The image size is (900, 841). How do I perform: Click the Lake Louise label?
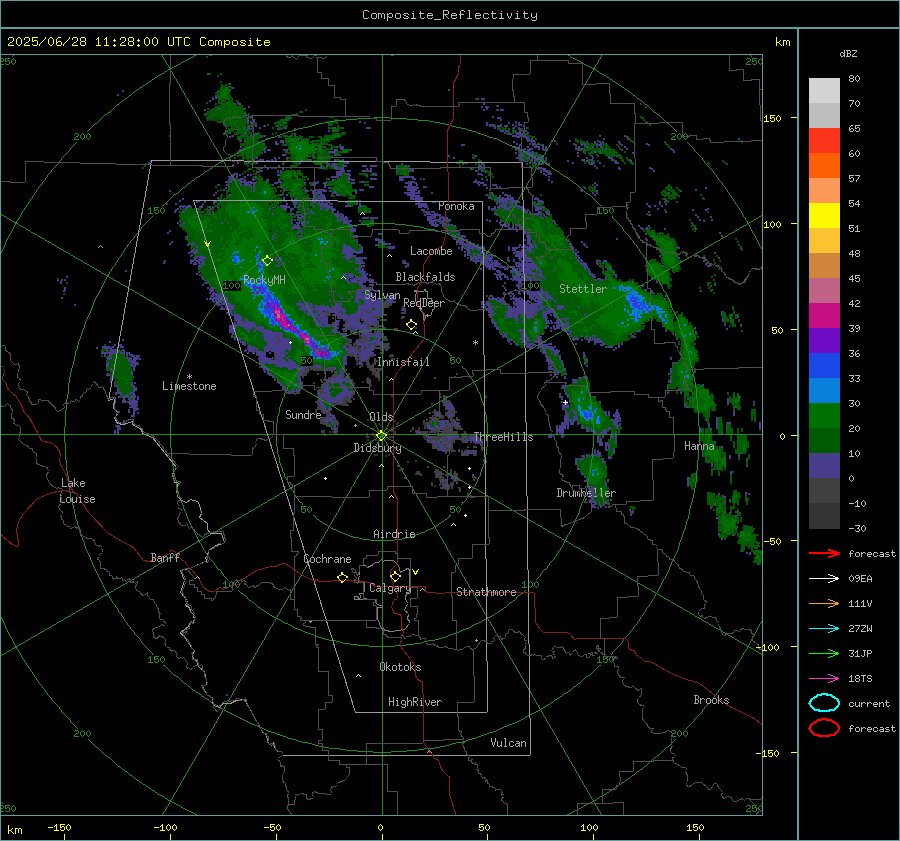(77, 491)
